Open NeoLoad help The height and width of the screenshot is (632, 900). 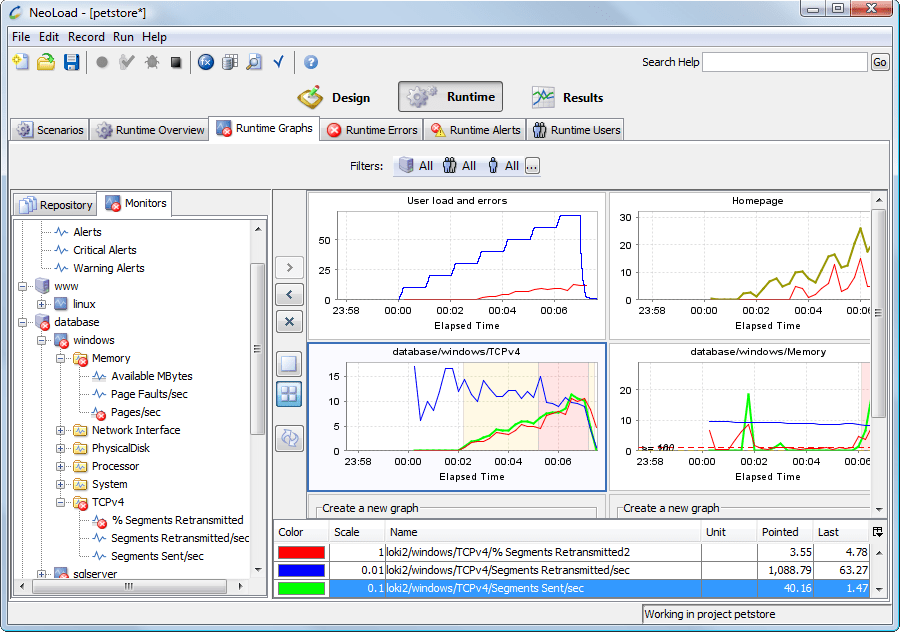[310, 62]
